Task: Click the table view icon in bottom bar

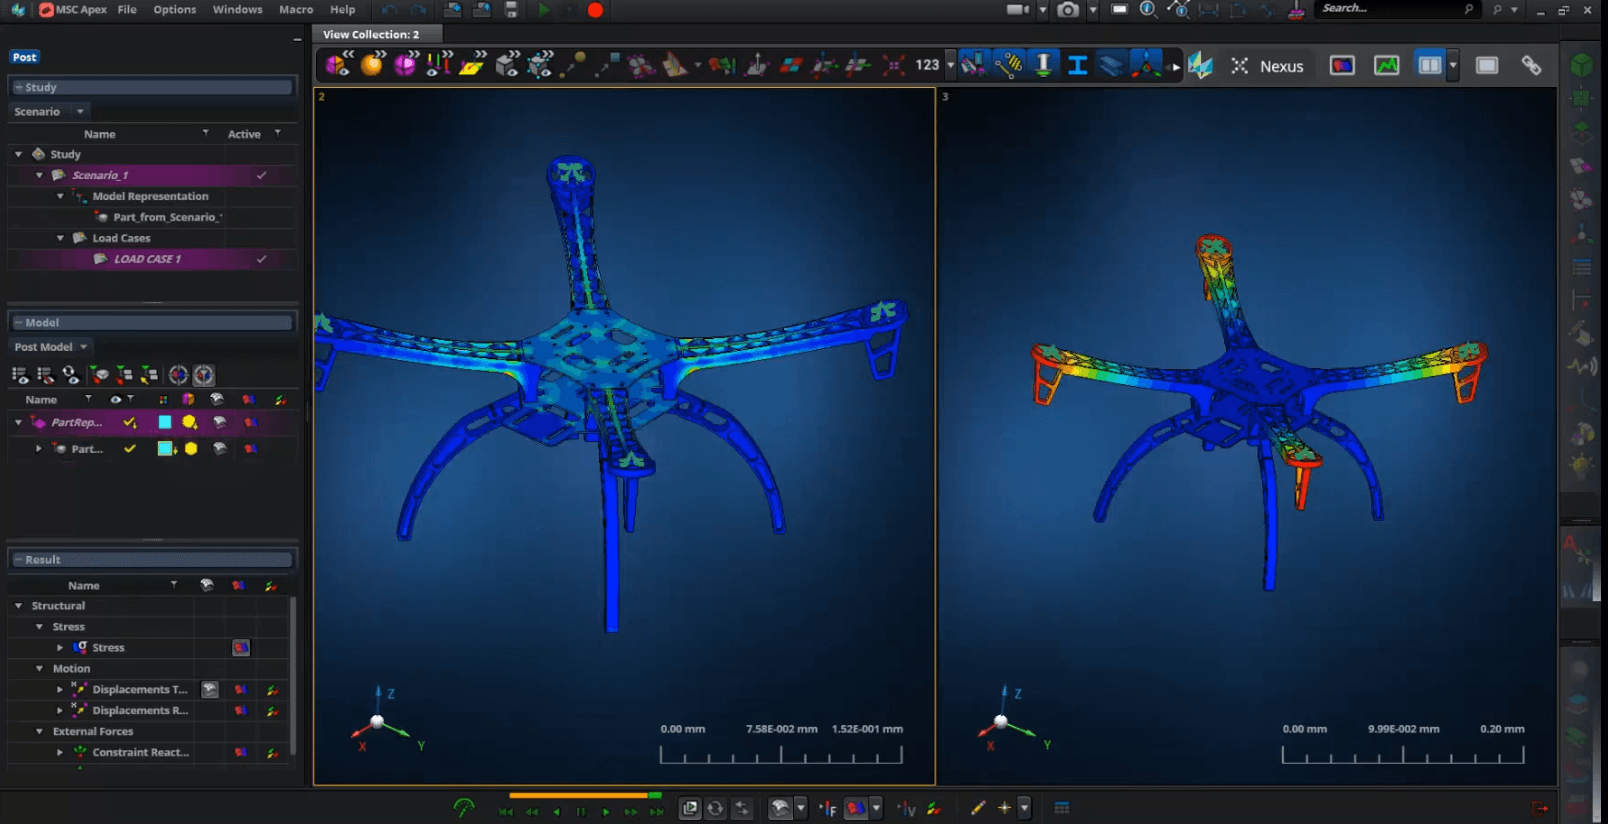Action: point(1062,808)
